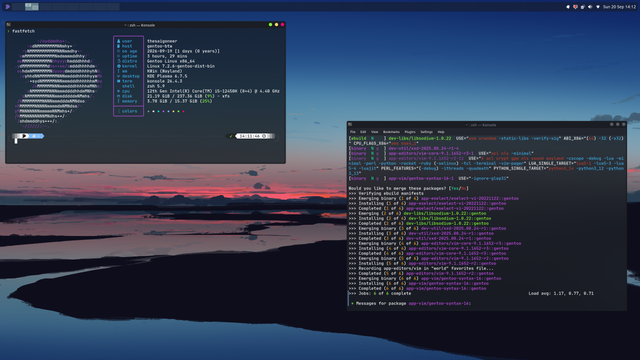Click the red-badged update notifier tray icon
Image resolution: width=640 pixels, height=360 pixels.
tap(576, 7)
